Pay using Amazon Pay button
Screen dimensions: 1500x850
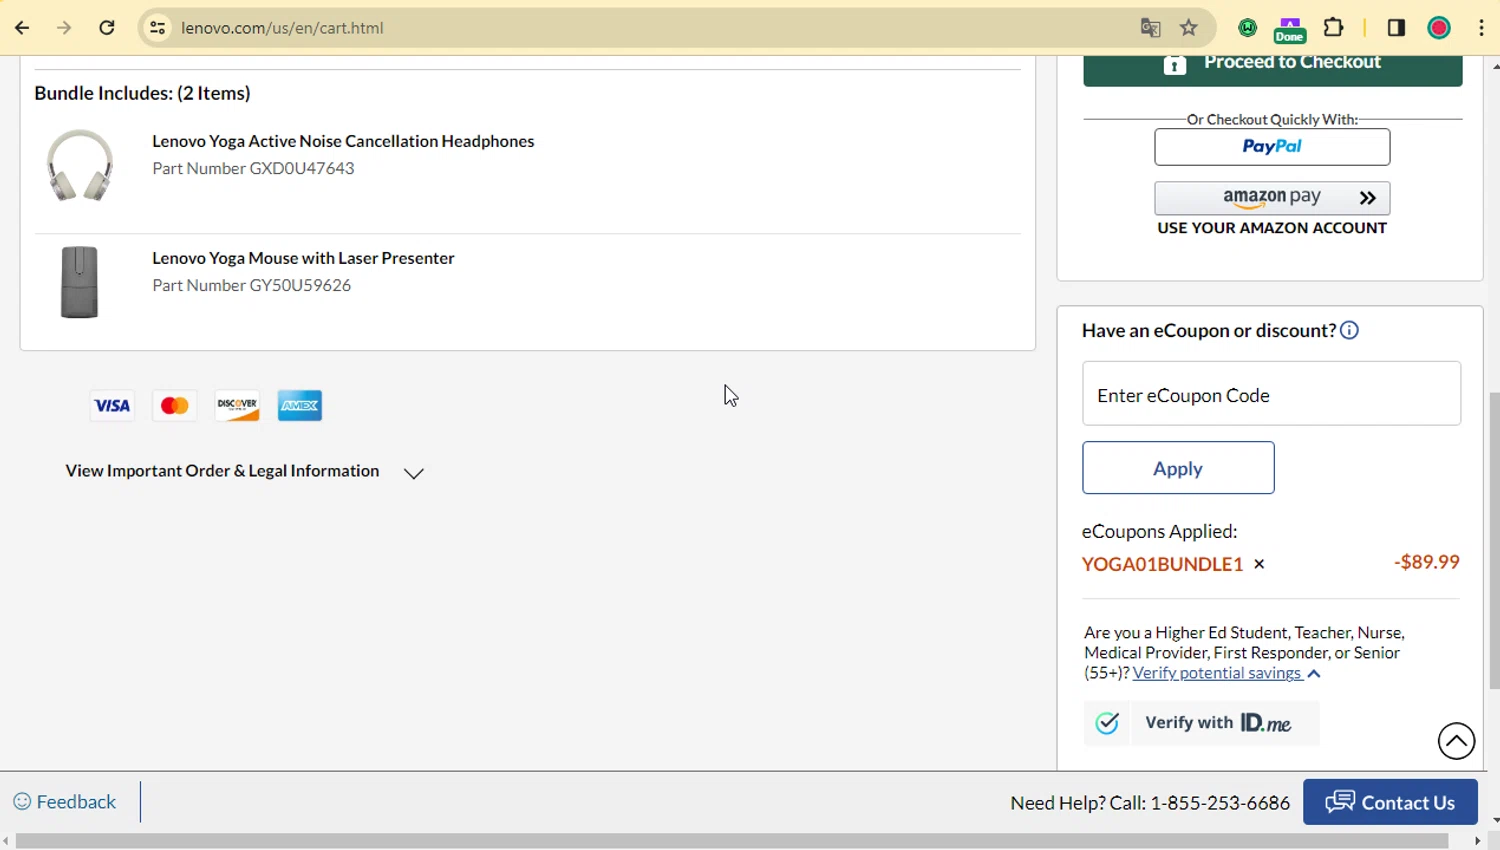point(1272,198)
